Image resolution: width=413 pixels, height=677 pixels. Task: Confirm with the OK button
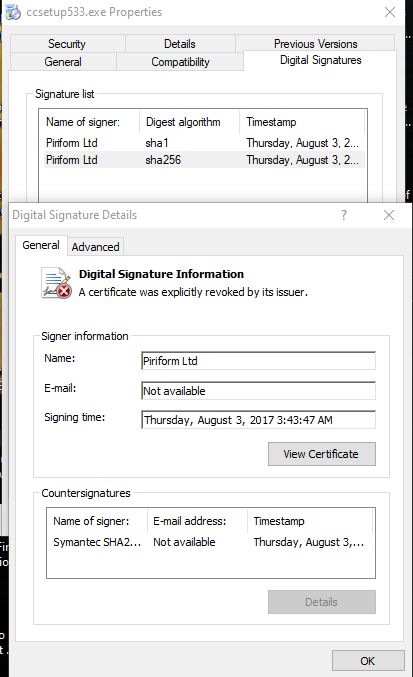point(368,661)
